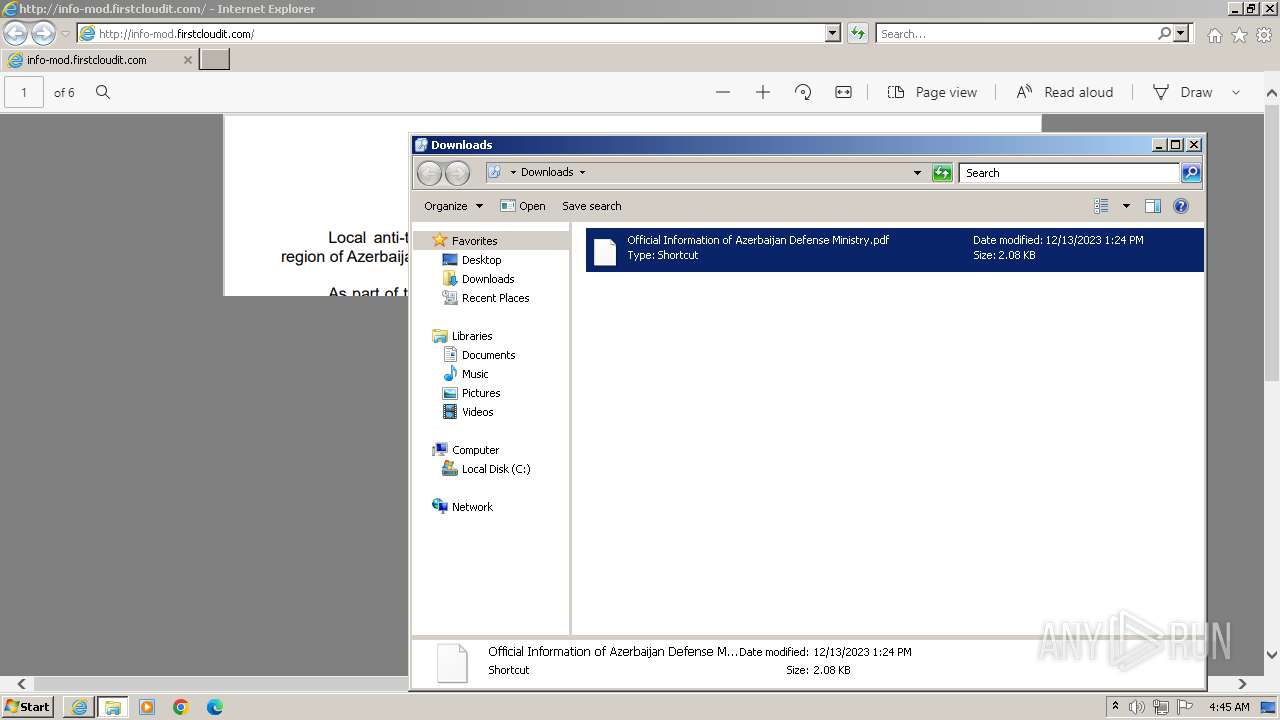Start Read aloud for the PDF
Image resolution: width=1280 pixels, height=720 pixels.
1064,92
